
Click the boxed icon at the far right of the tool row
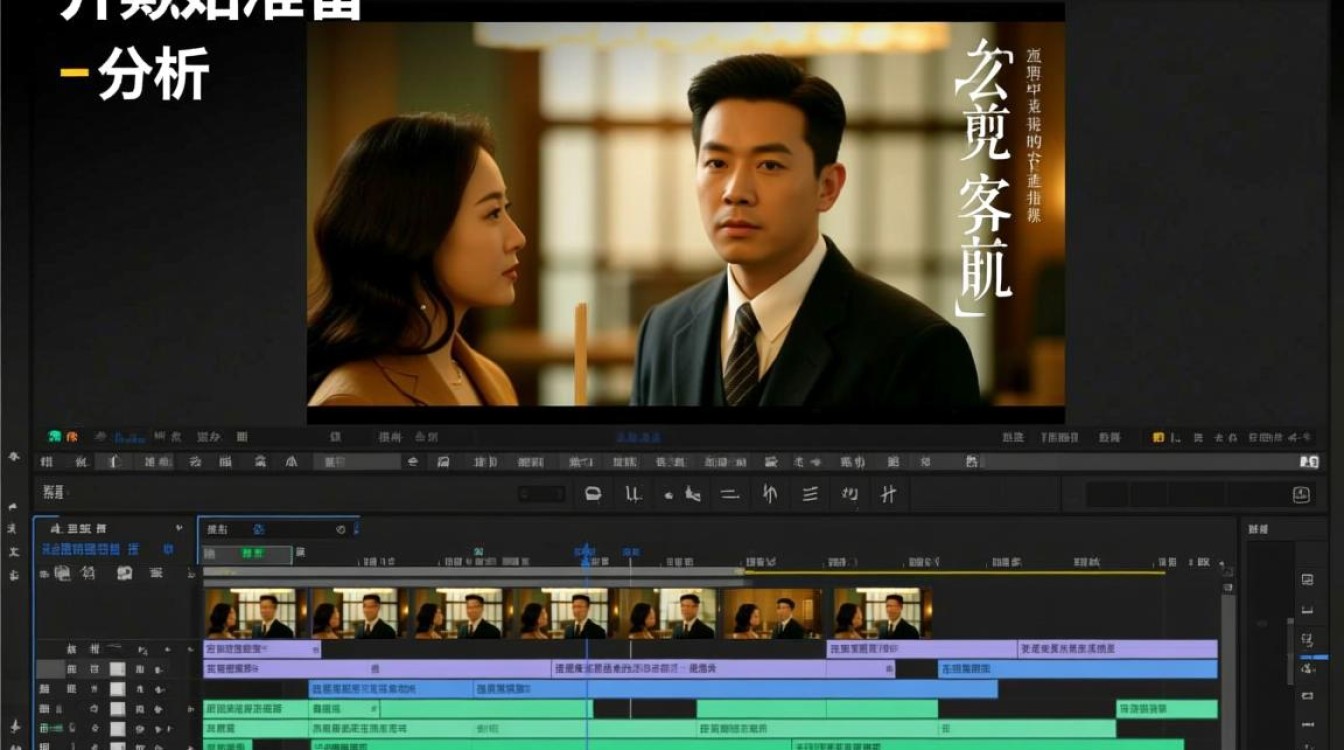coord(1301,494)
